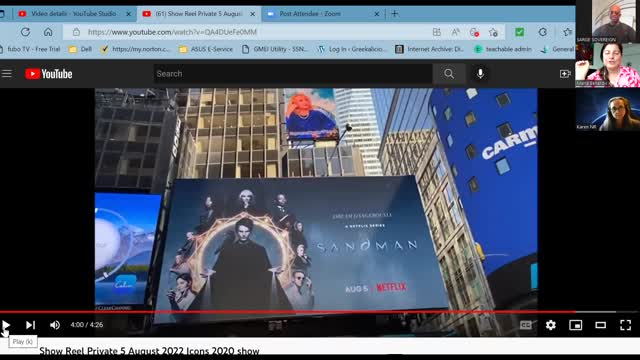Reload the page
Viewport: 640px width, 360px height.
click(x=25, y=32)
